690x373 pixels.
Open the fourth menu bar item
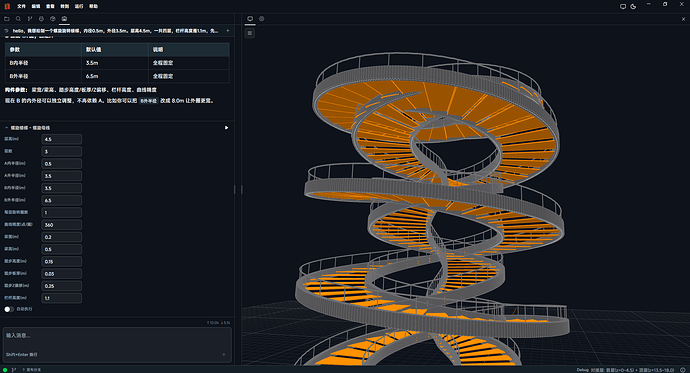65,6
